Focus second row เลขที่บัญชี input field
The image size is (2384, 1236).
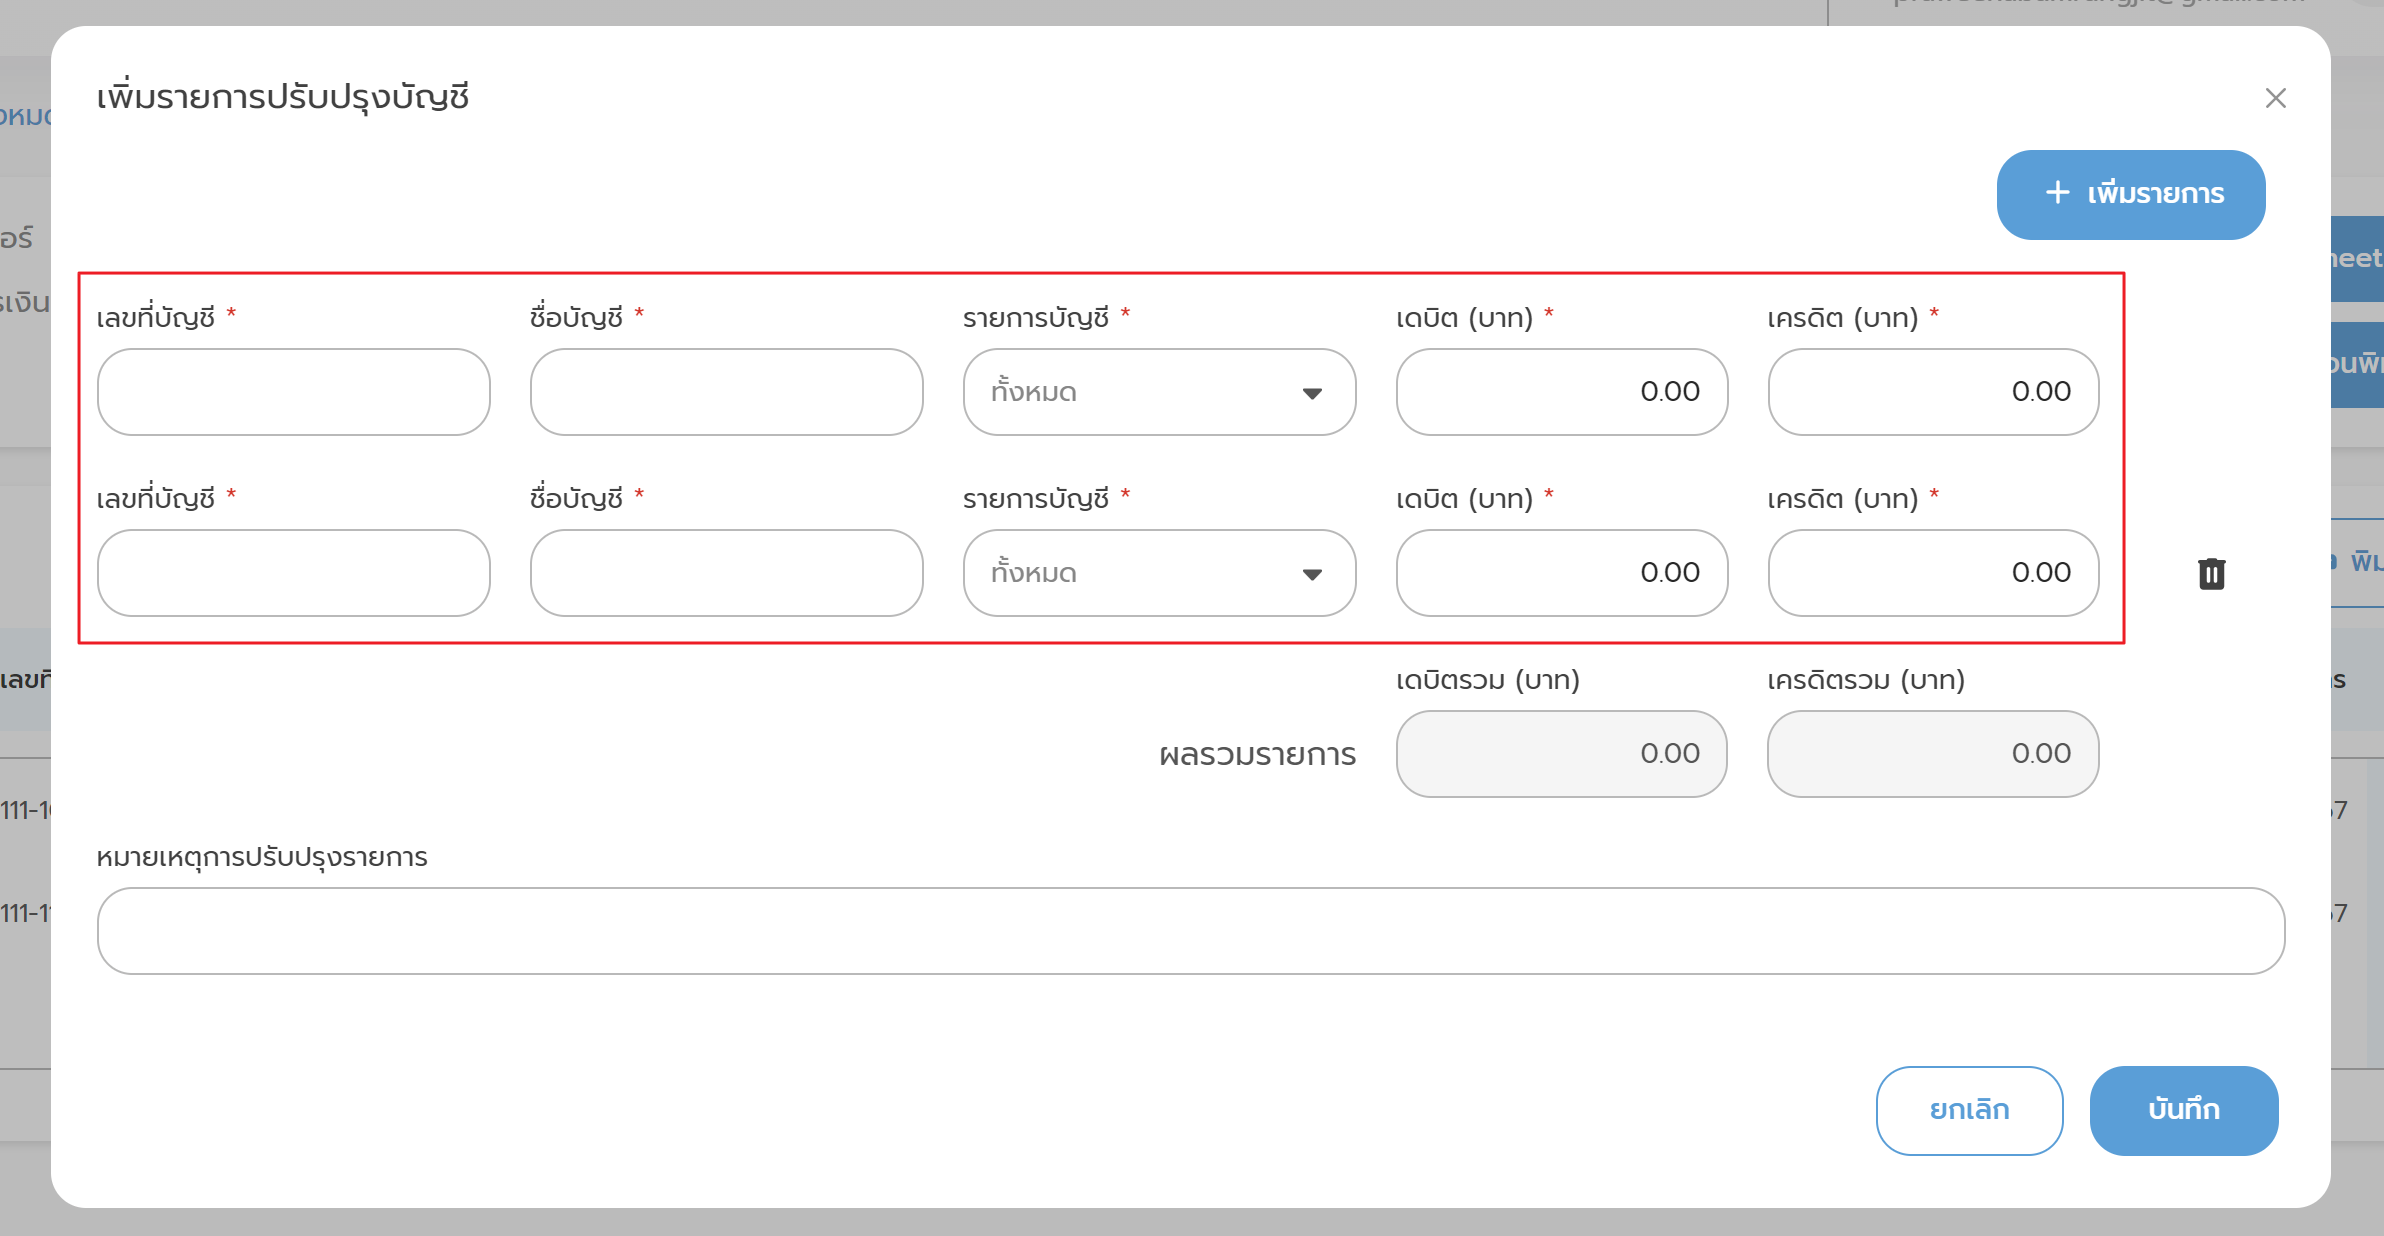(293, 573)
